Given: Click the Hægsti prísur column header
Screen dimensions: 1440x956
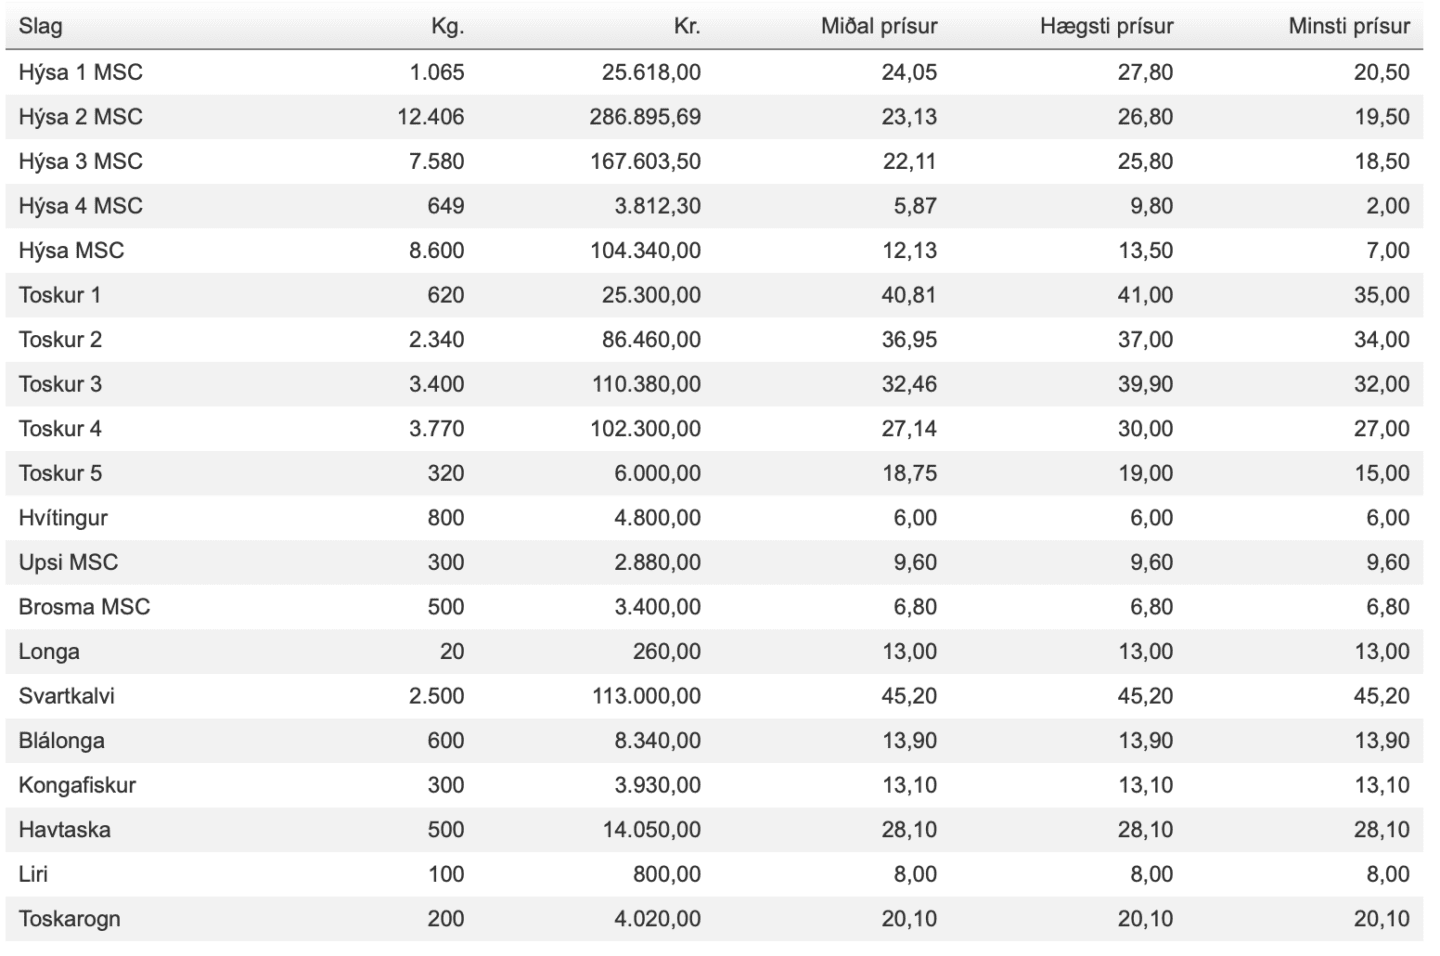Looking at the screenshot, I should (1106, 26).
